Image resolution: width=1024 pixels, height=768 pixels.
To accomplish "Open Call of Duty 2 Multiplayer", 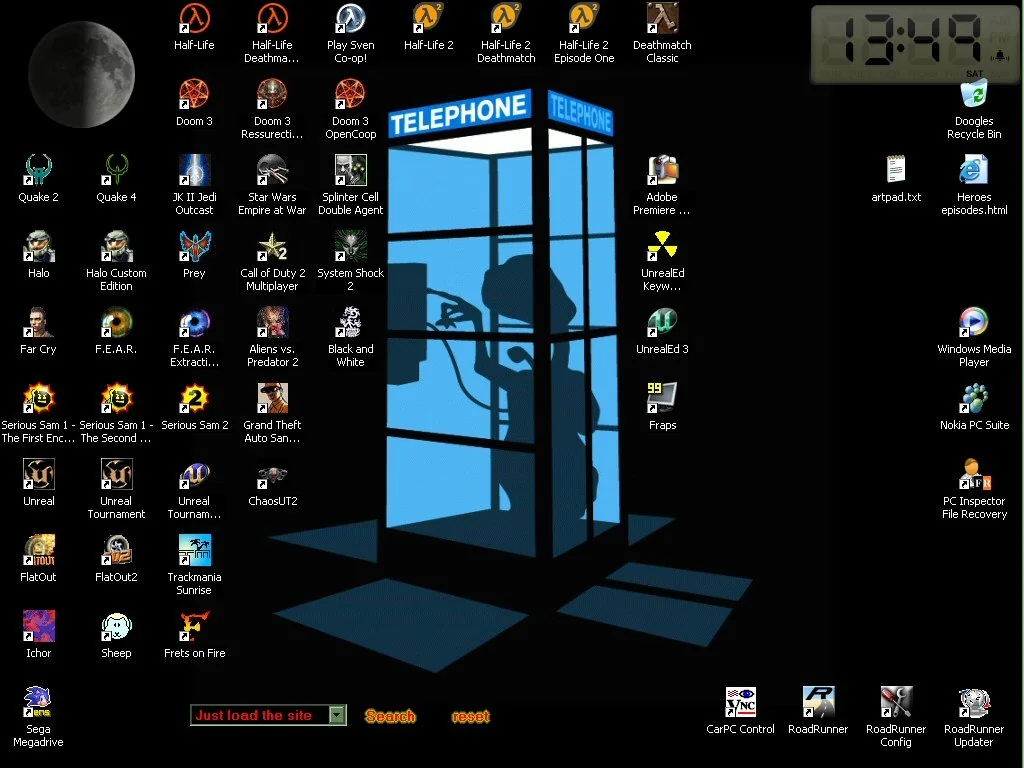I will [272, 247].
